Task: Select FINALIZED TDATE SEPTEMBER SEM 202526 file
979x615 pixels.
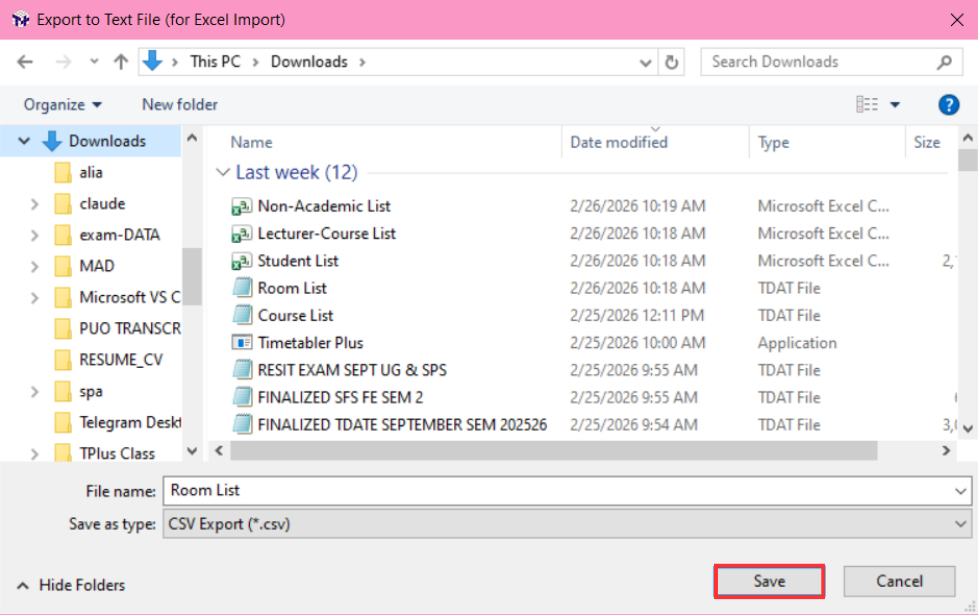Action: coord(402,425)
